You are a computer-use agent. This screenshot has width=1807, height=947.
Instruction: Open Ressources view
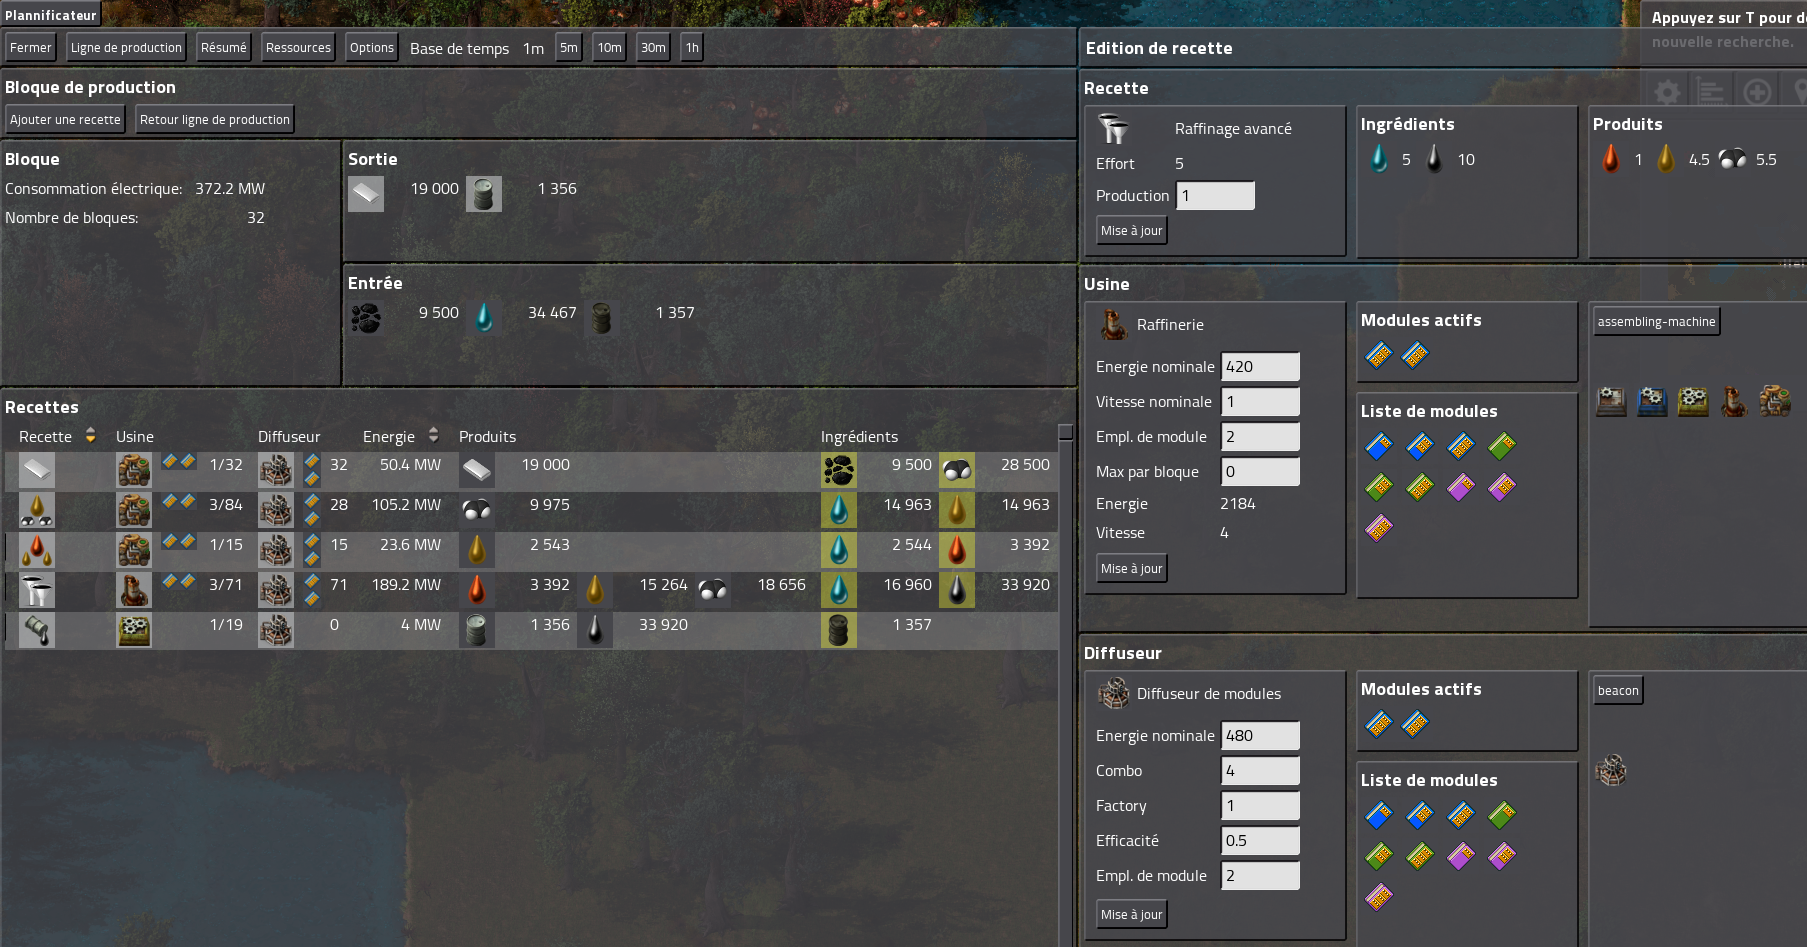298,47
